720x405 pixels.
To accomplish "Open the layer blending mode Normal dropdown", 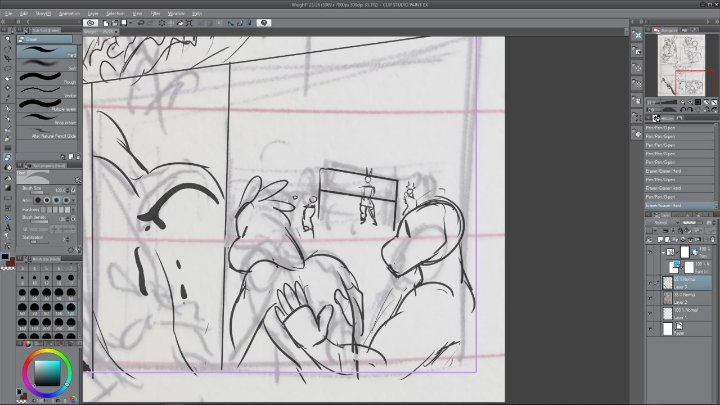I will tap(664, 223).
